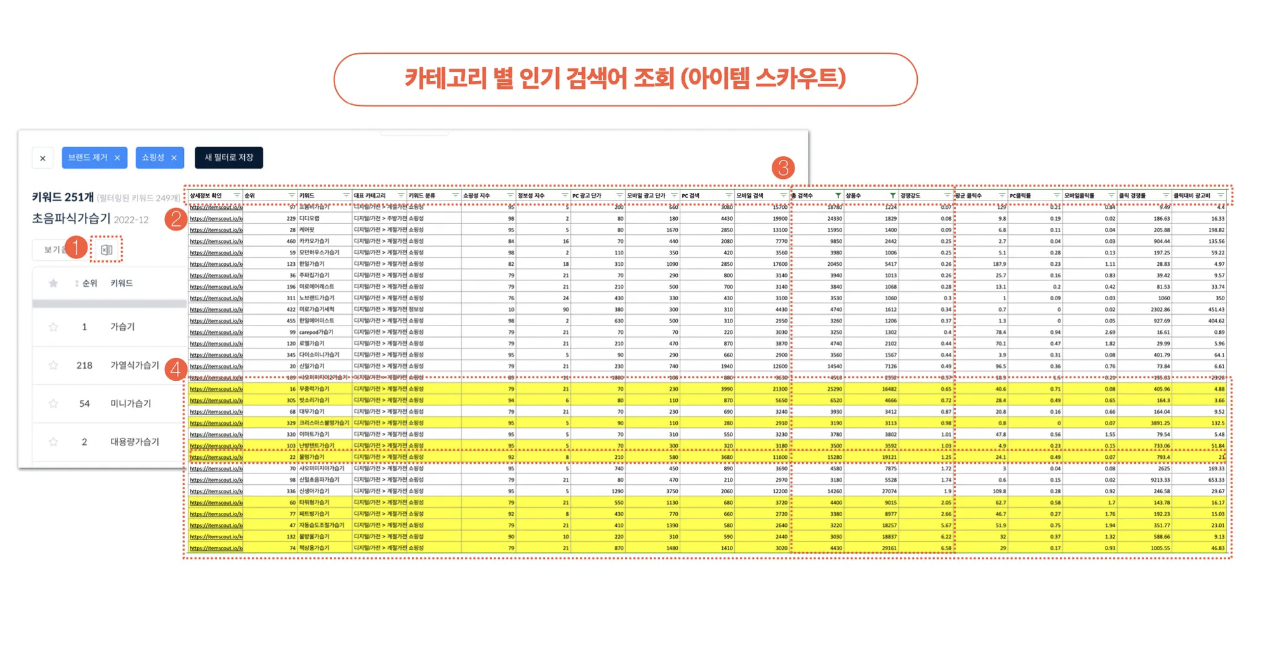Image resolution: width=1262 pixels, height=670 pixels.
Task: Toggle the favorite star for 가습기
Action: pos(53,327)
